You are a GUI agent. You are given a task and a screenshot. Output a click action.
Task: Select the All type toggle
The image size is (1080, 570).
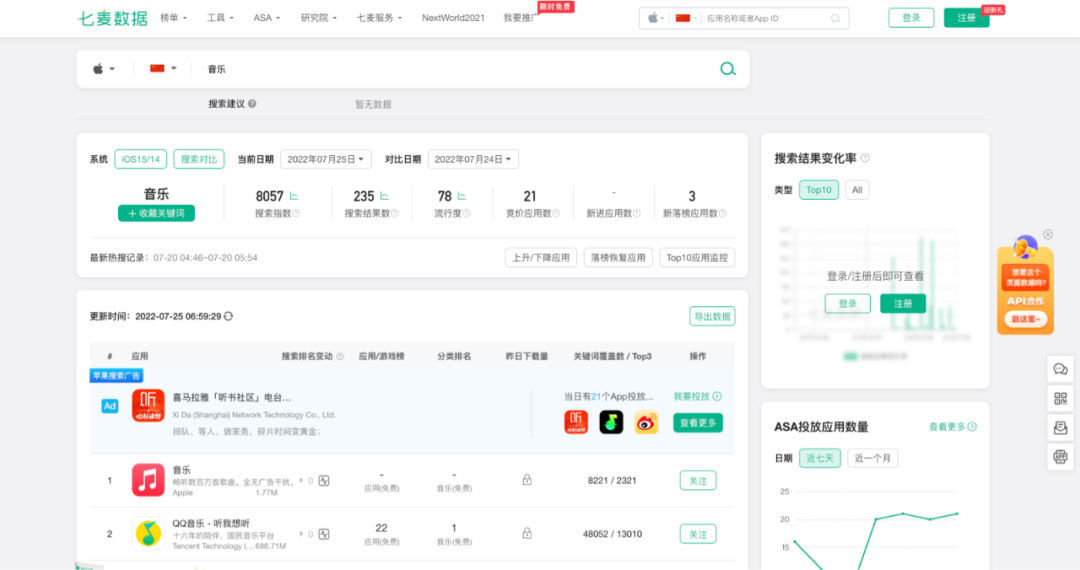857,190
